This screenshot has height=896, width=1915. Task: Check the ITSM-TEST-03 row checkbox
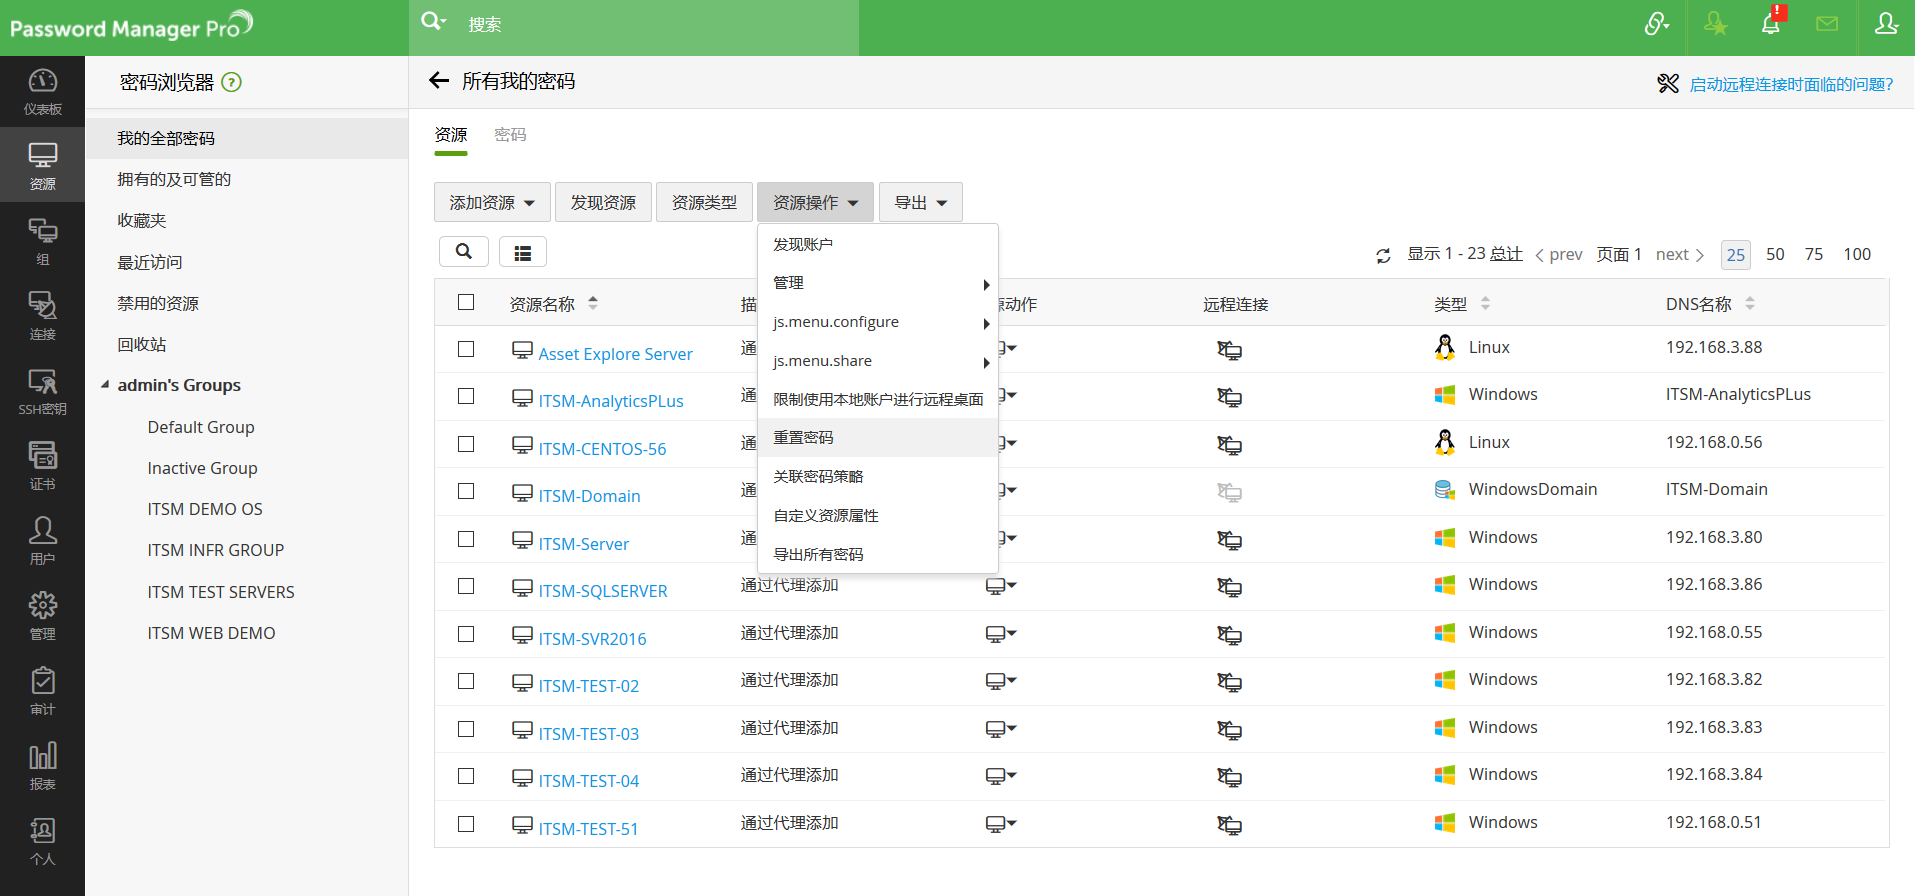(466, 729)
